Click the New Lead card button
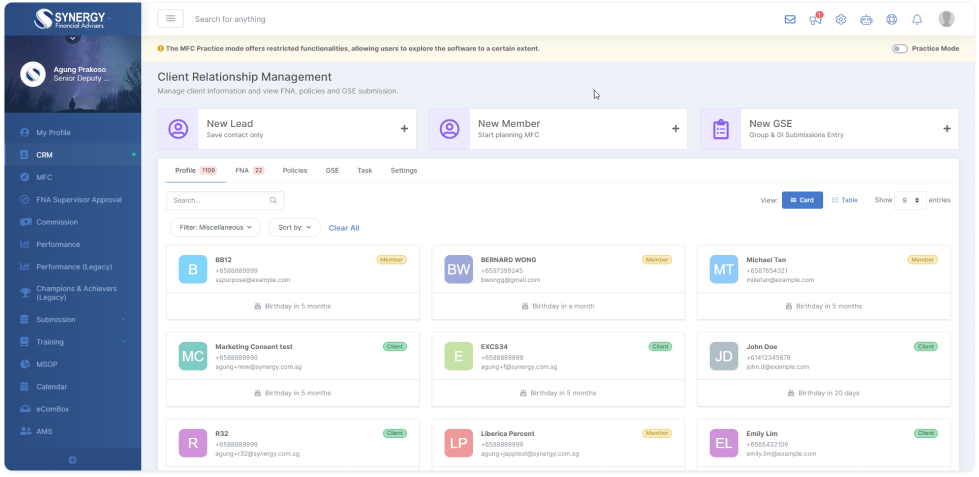This screenshot has height=477, width=979. coord(286,129)
